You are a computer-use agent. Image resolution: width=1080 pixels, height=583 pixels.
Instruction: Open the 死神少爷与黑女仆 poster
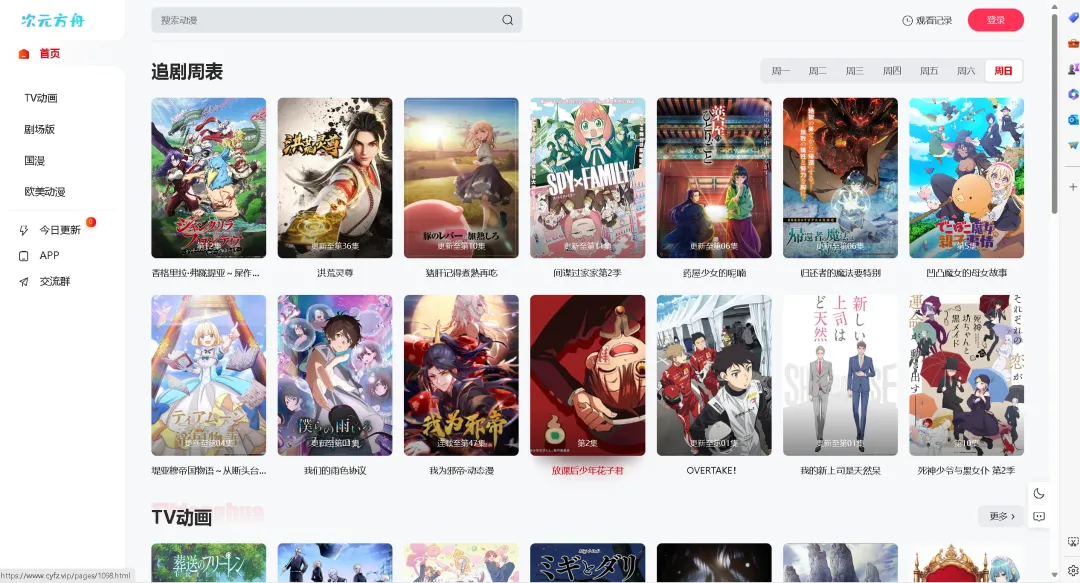point(966,376)
